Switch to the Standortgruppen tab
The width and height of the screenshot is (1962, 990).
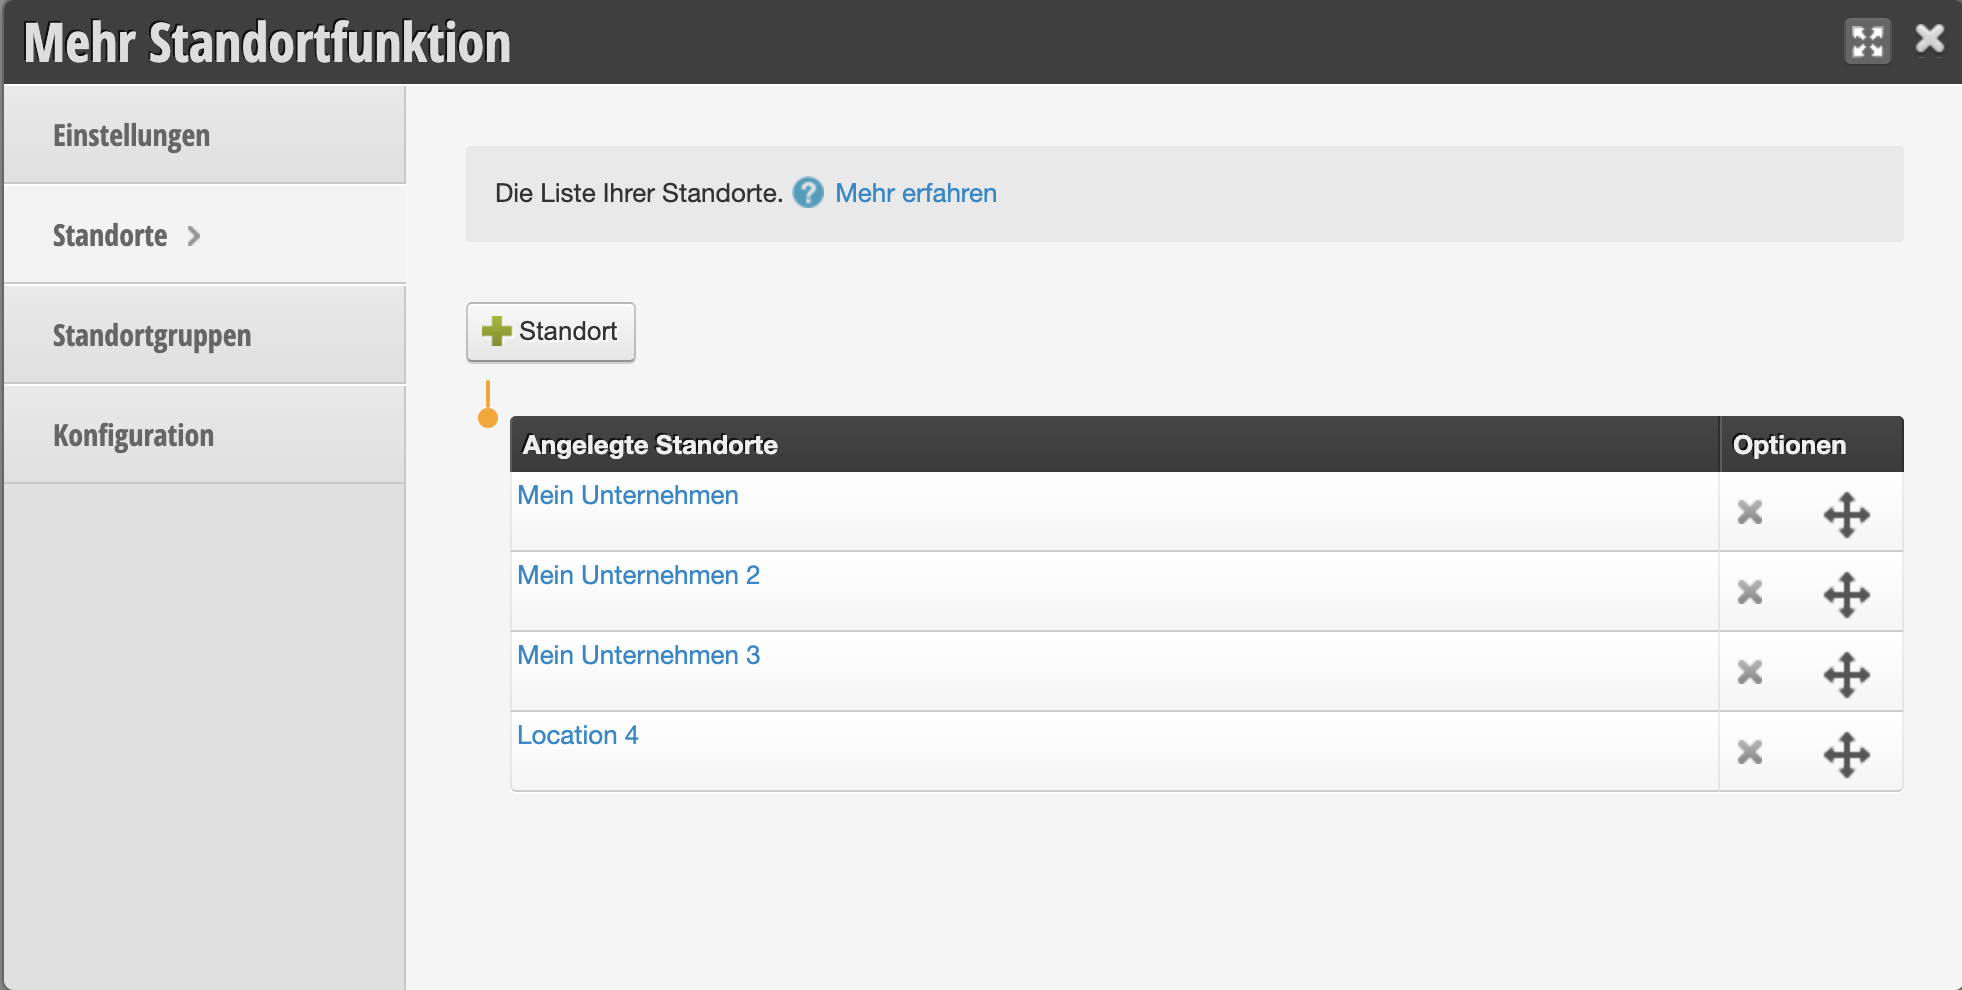click(205, 335)
